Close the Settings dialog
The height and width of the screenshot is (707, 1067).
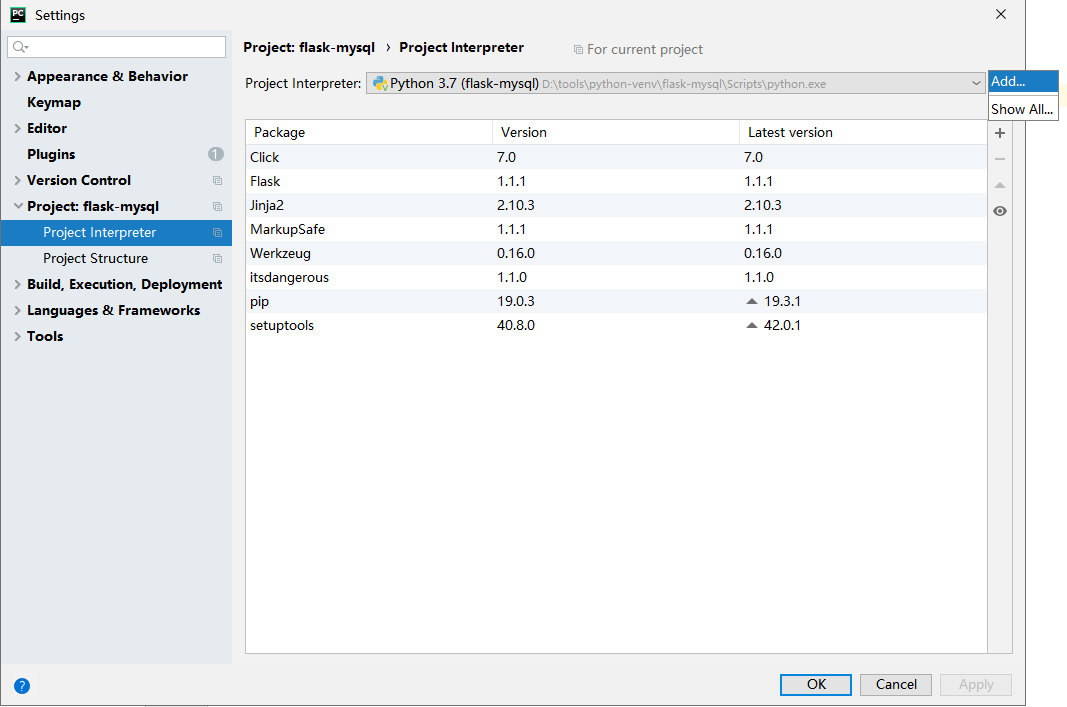(x=1000, y=14)
